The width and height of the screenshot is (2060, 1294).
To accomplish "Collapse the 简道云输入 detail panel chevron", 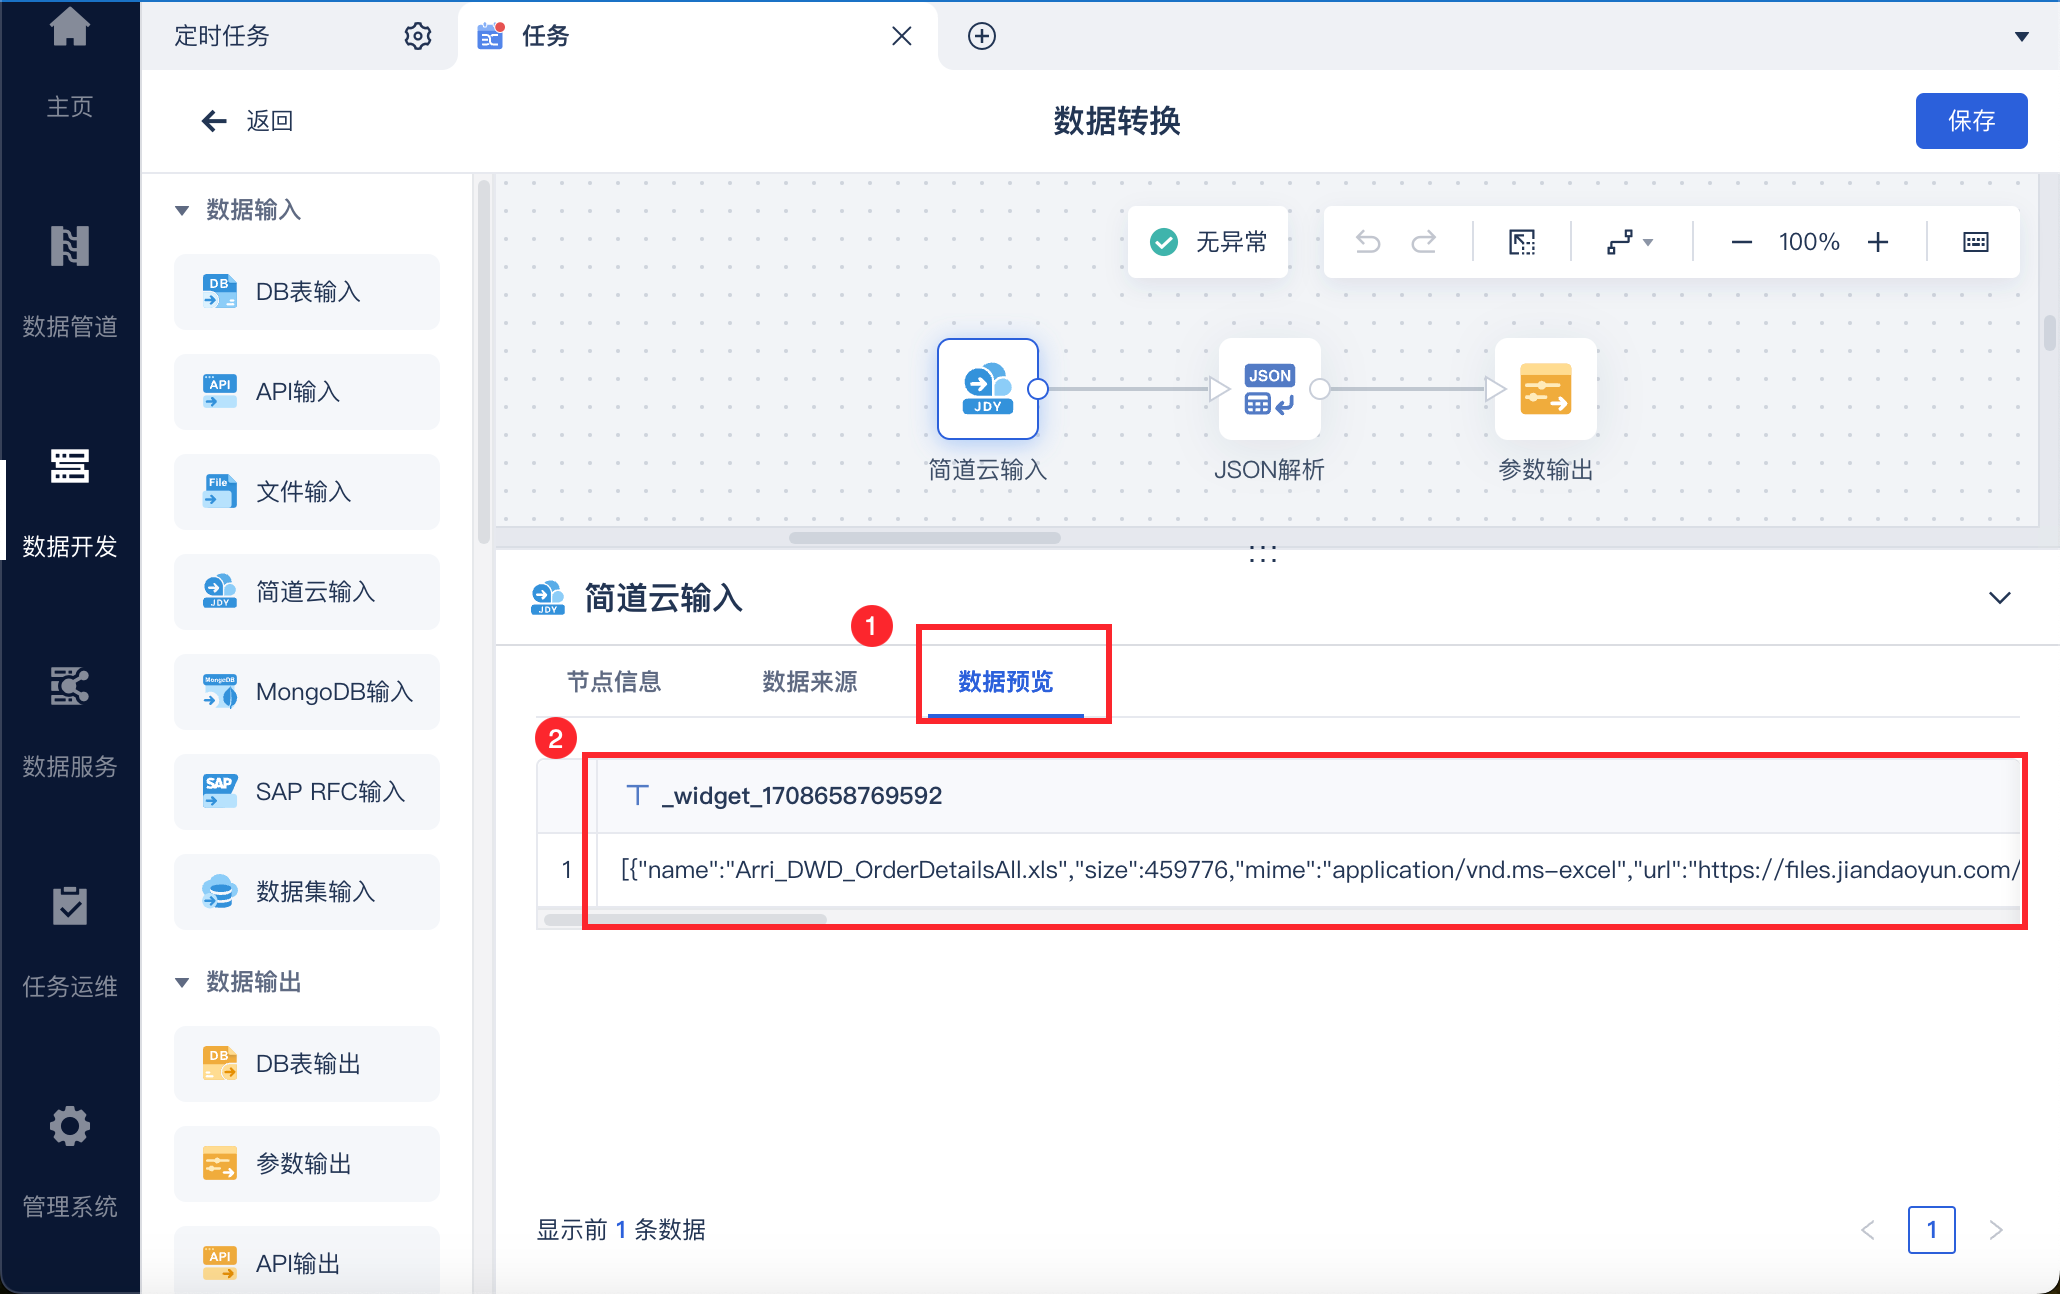I will (1999, 598).
